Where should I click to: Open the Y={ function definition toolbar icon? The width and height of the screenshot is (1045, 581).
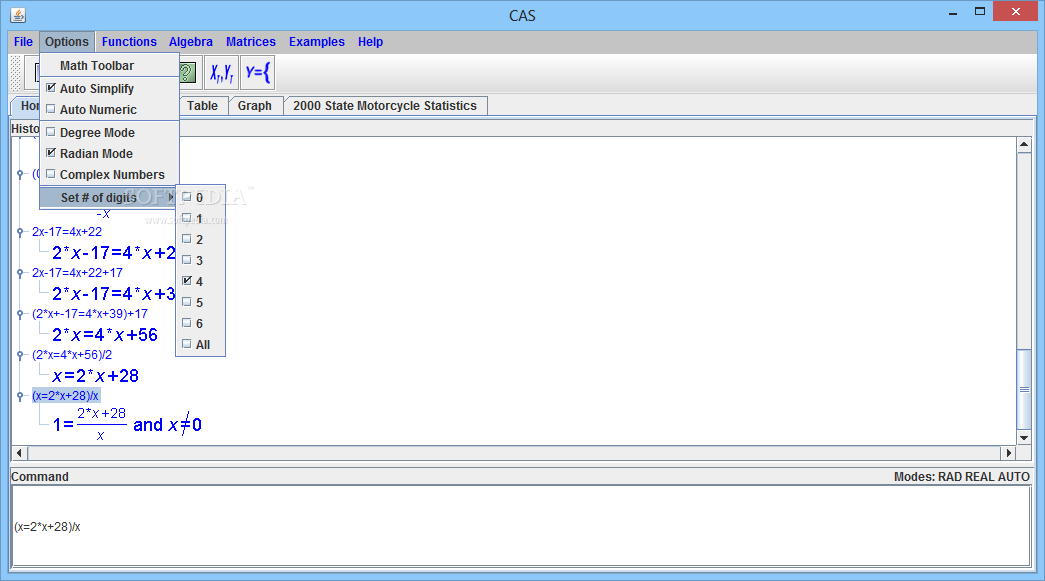[255, 71]
